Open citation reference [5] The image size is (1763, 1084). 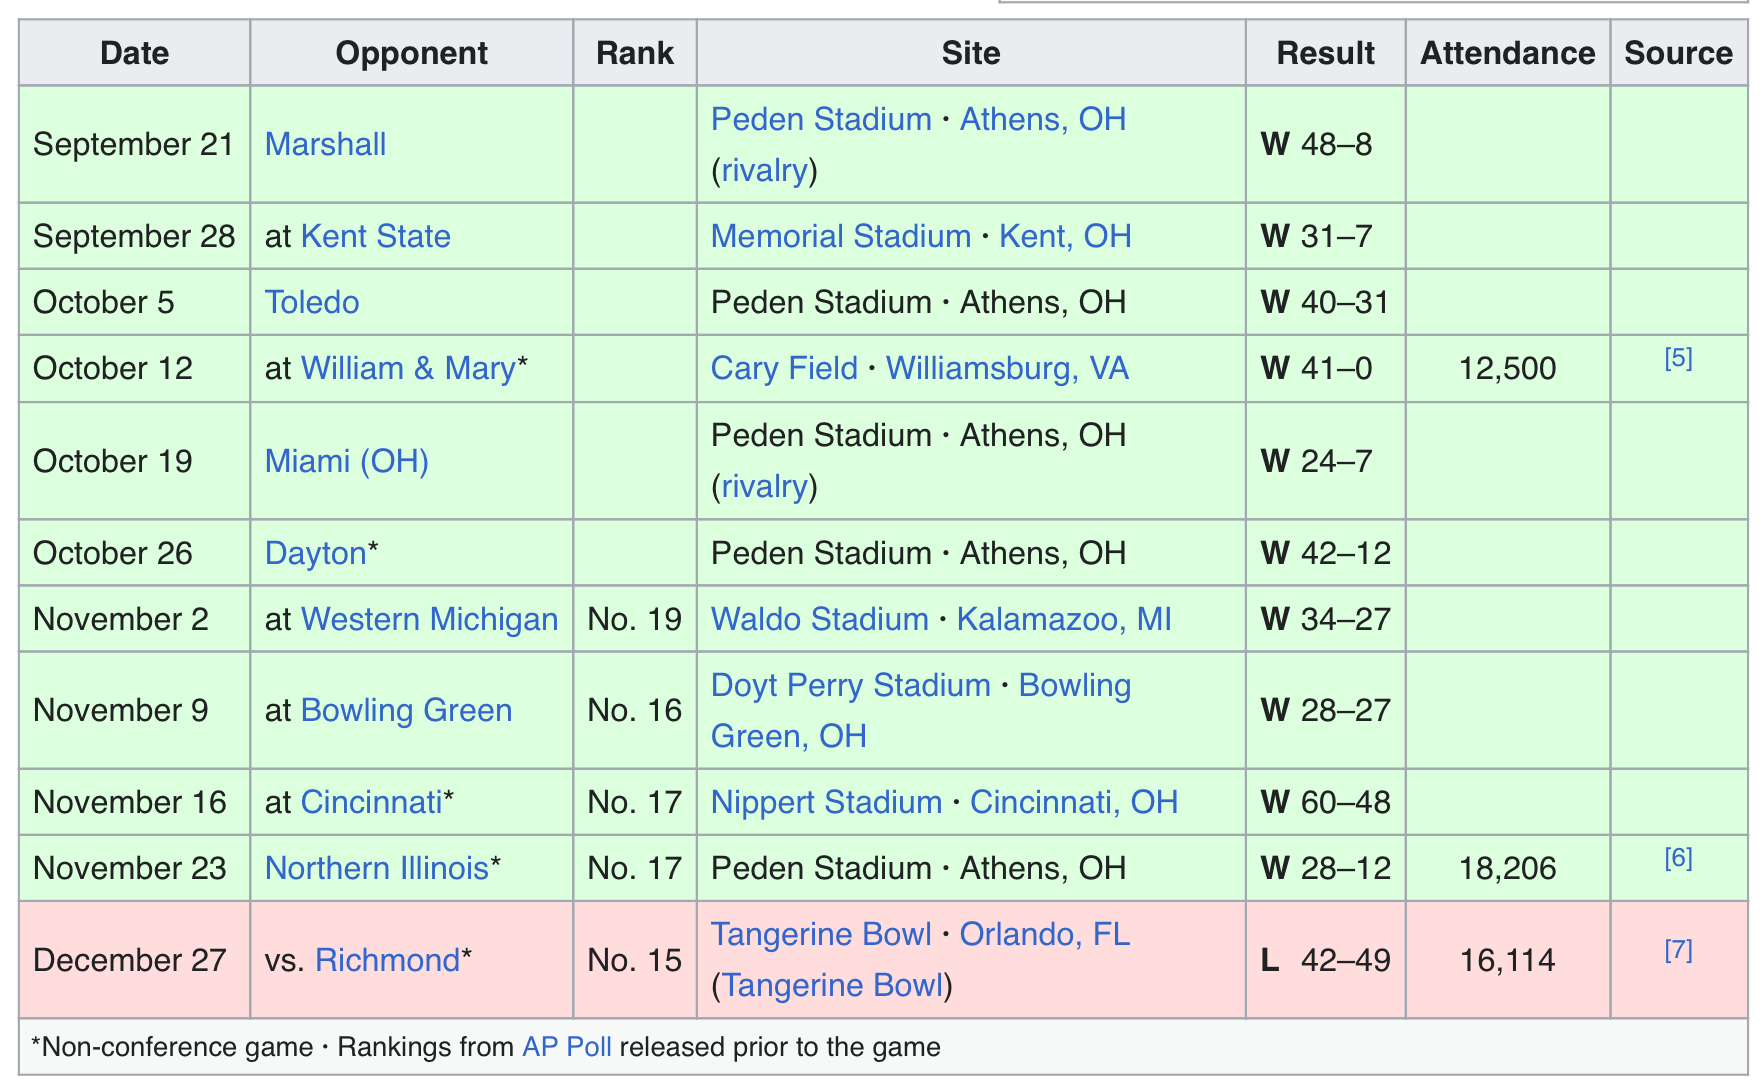pos(1678,358)
